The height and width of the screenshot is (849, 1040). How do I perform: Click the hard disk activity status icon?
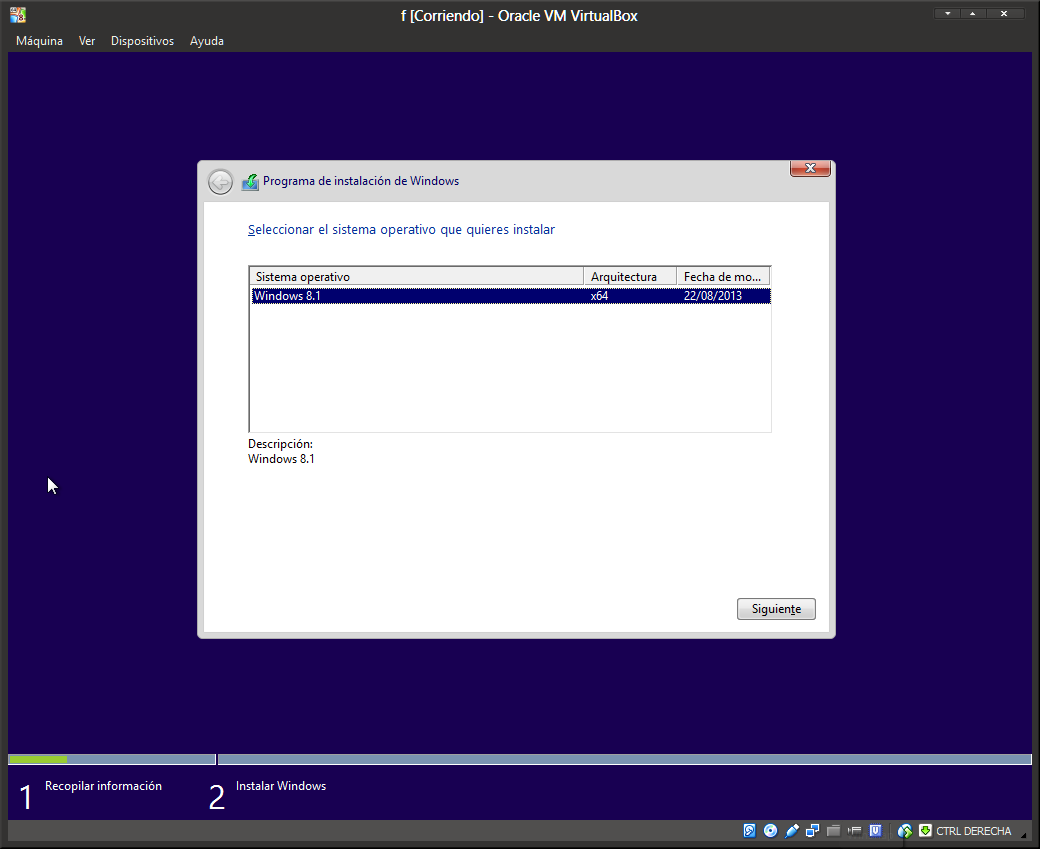coord(749,830)
